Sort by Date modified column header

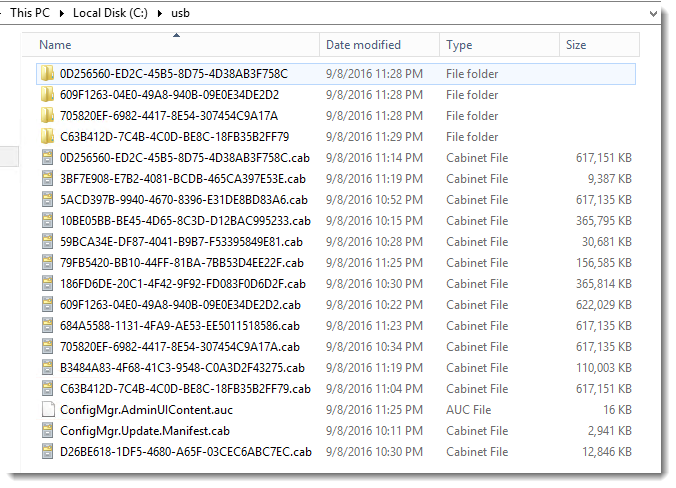point(363,45)
